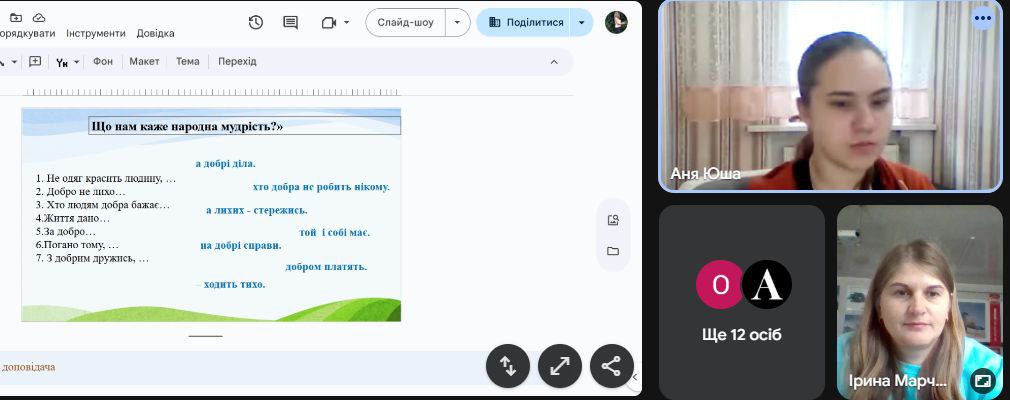Click the add comment toolbar icon

point(35,62)
